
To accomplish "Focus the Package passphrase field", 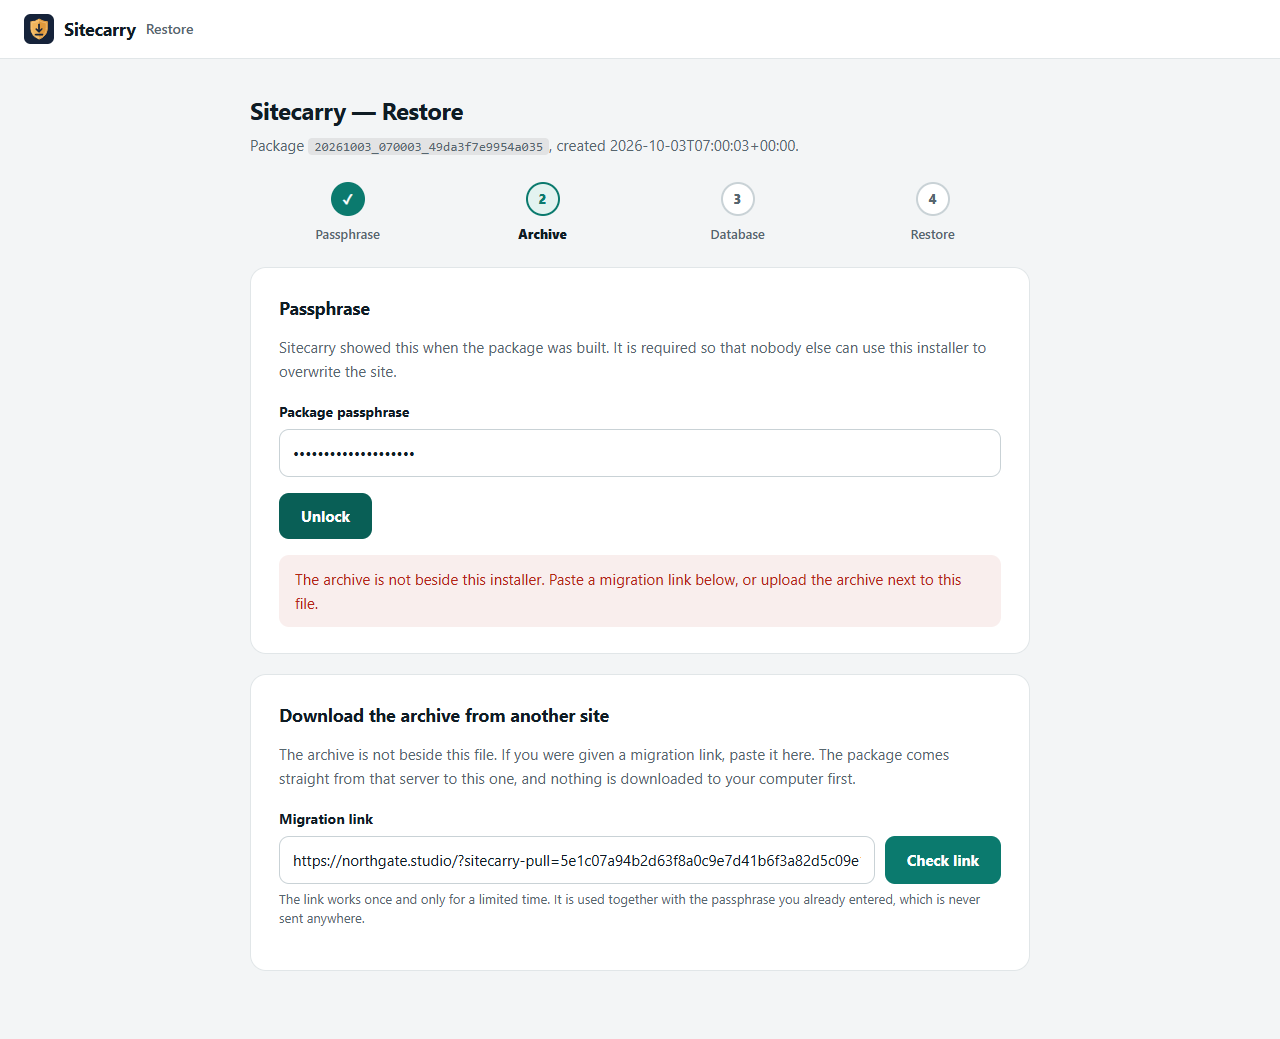I will pos(640,453).
